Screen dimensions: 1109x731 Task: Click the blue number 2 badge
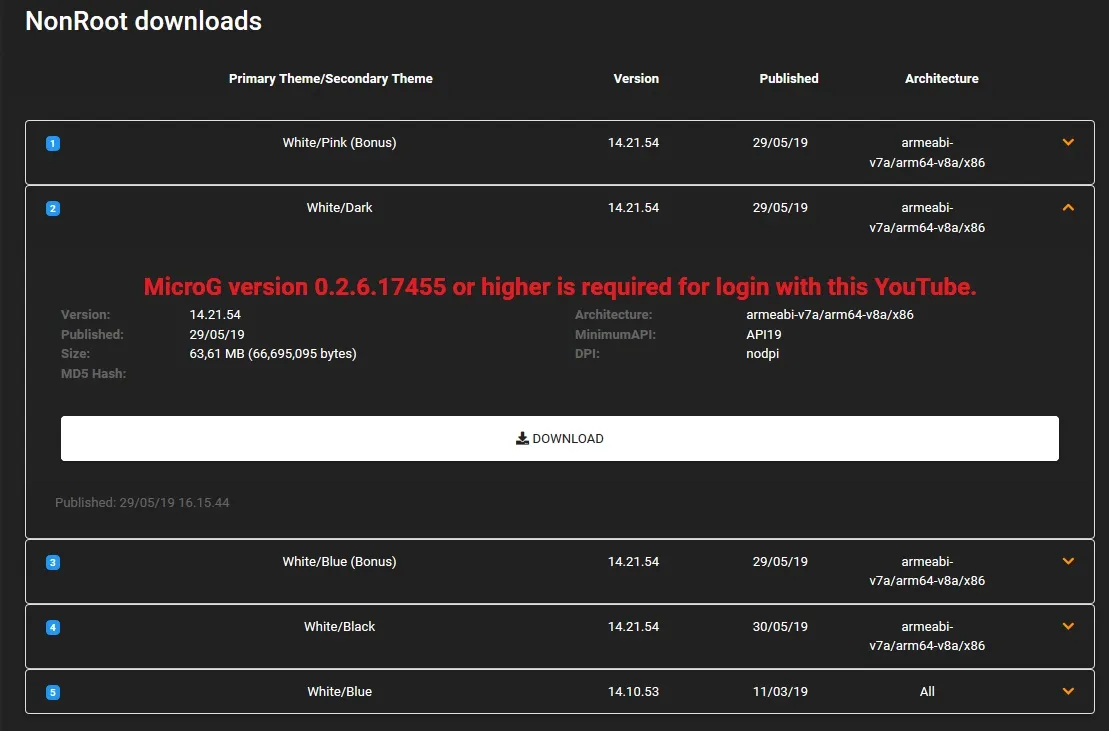tap(53, 209)
